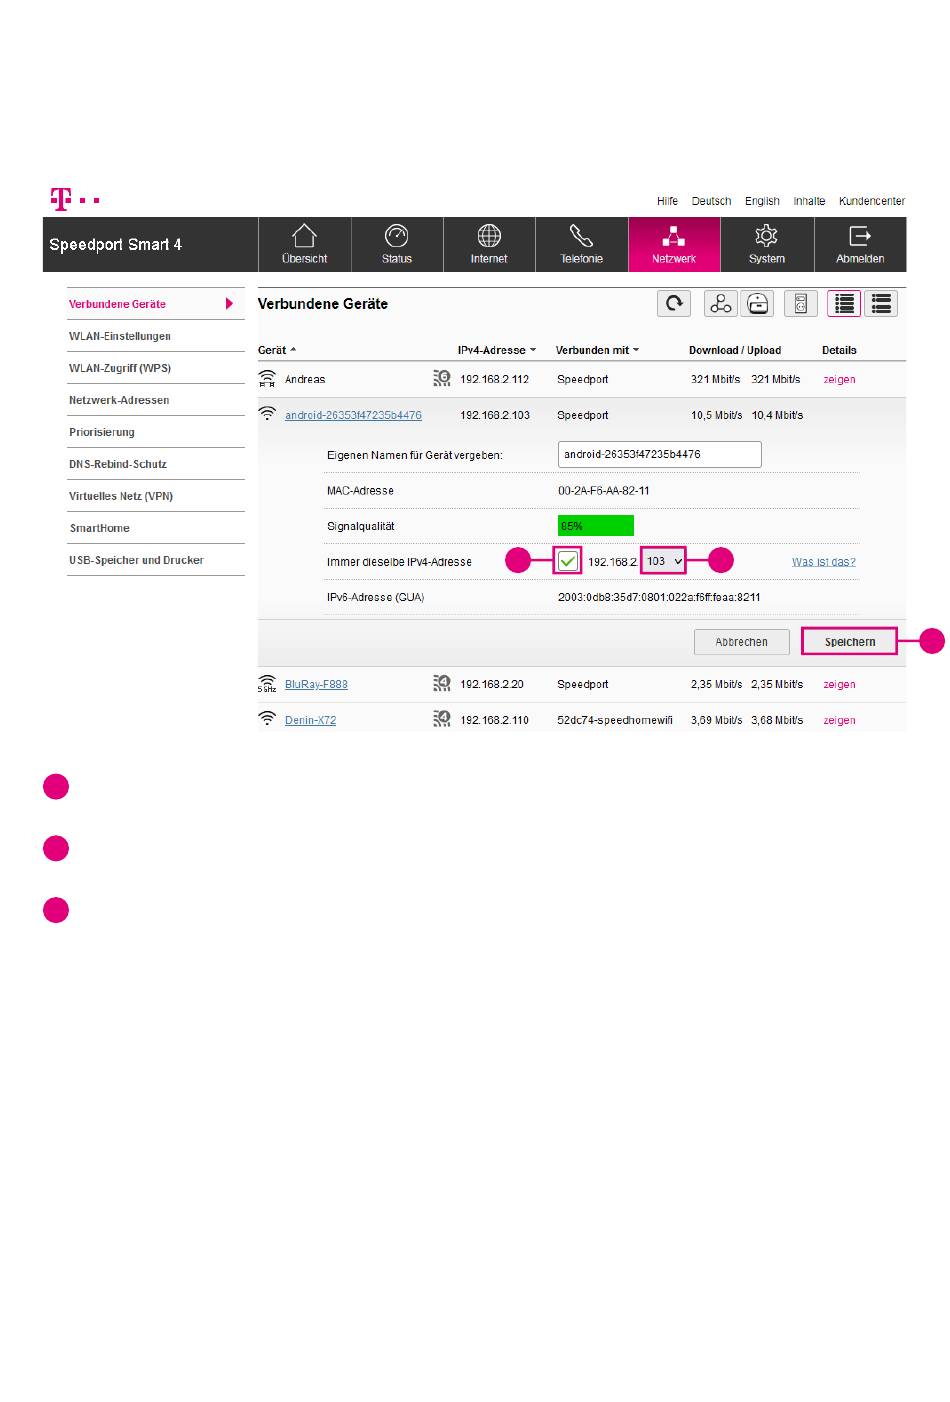Open Verbundene Geräte in the sidebar
The image size is (950, 1402).
coord(156,304)
